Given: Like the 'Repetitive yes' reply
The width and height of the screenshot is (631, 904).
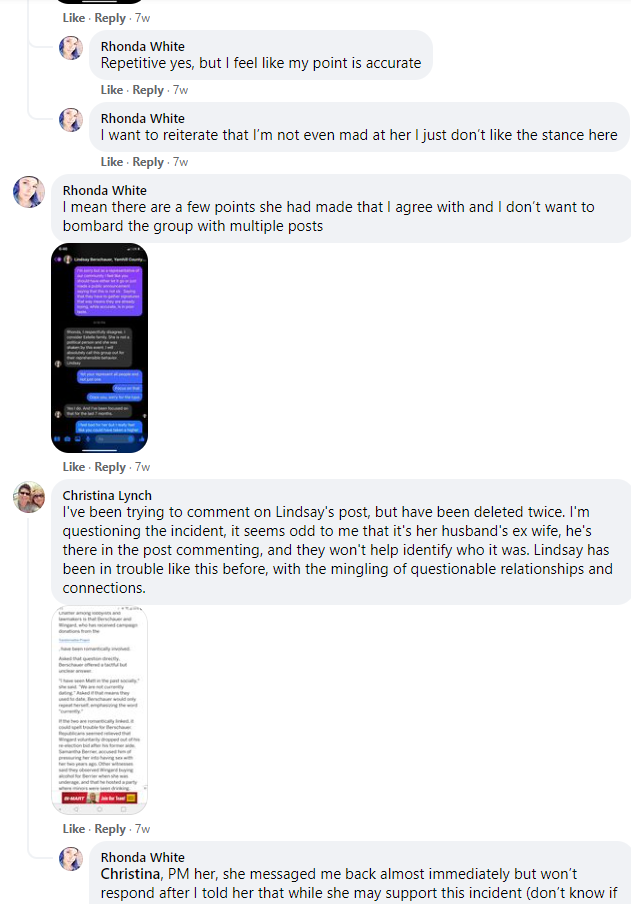Looking at the screenshot, I should 111,90.
